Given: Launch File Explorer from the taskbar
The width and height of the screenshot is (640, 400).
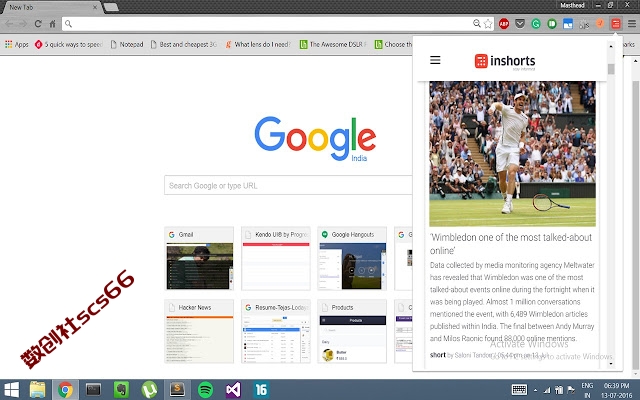Looking at the screenshot, I should click(38, 390).
